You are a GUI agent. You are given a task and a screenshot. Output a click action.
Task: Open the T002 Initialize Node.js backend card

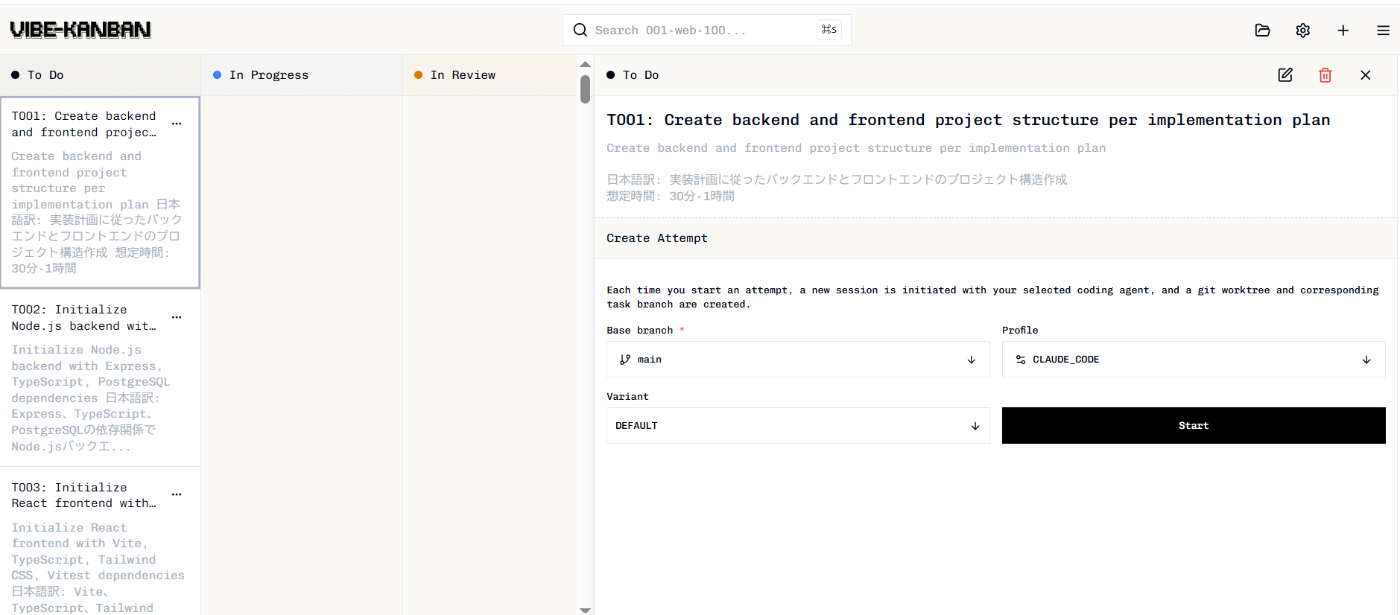tap(100, 379)
